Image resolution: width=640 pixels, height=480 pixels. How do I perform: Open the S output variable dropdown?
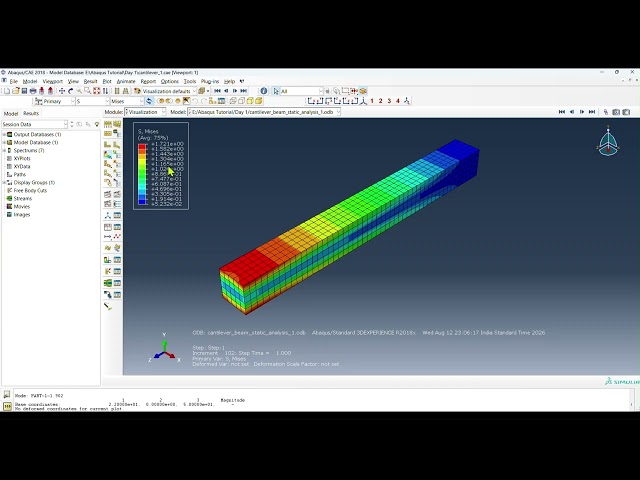coord(93,101)
